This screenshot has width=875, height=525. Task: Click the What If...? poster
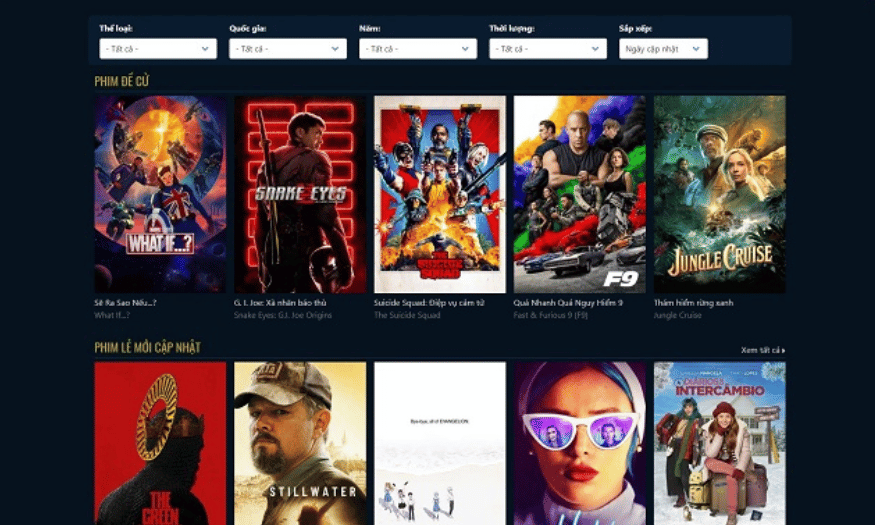[160, 194]
